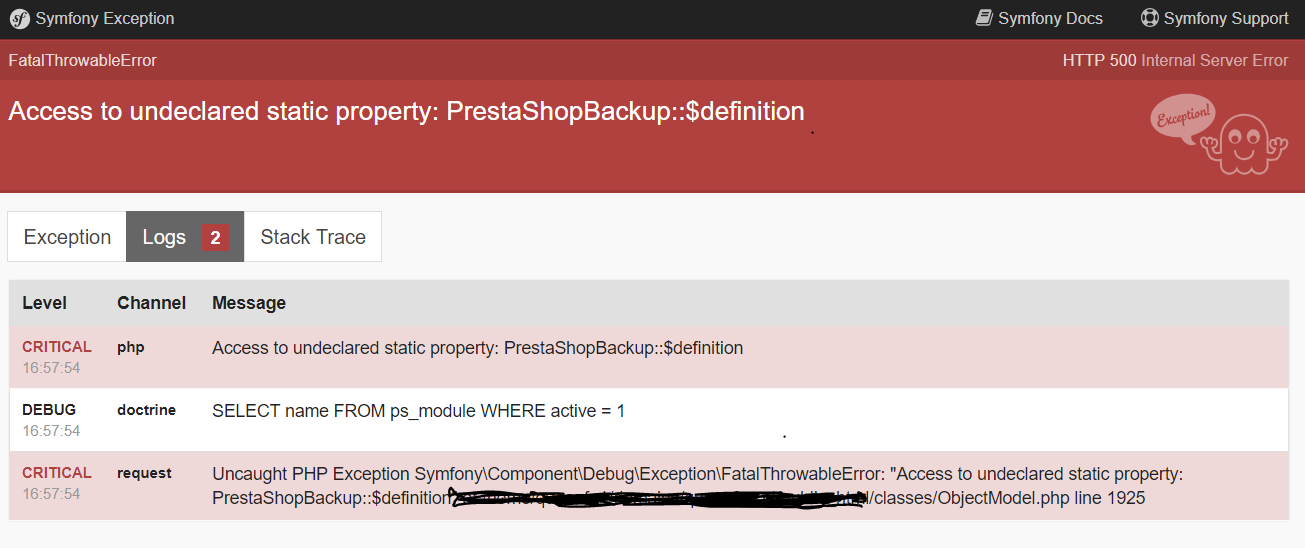Click the Message column header
Image resolution: width=1305 pixels, height=548 pixels.
click(x=249, y=303)
